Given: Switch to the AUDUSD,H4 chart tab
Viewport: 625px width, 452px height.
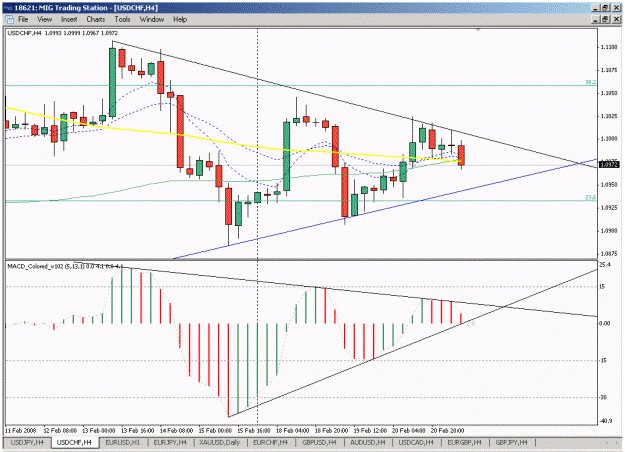Looking at the screenshot, I should (368, 442).
